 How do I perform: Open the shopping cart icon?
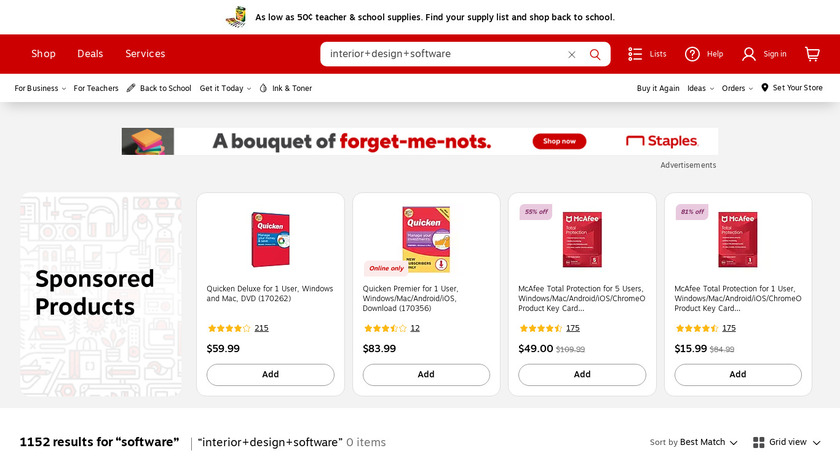coord(812,54)
